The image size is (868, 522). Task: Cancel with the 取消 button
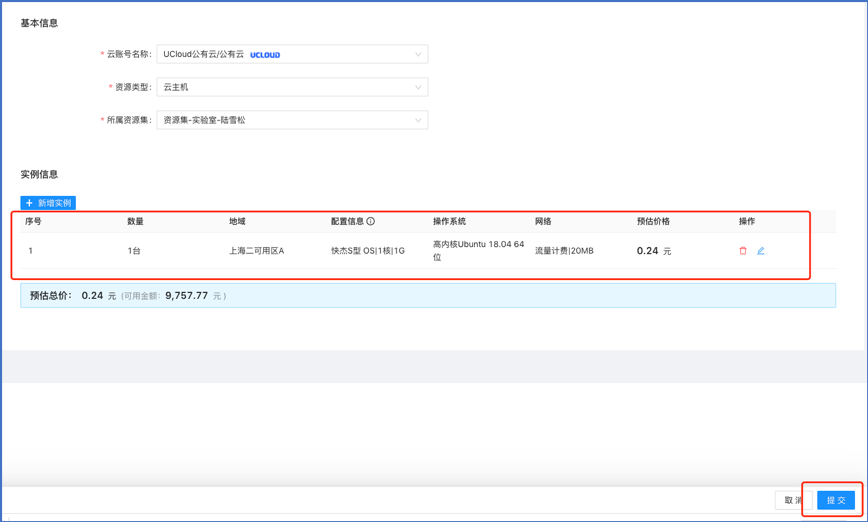pos(793,500)
